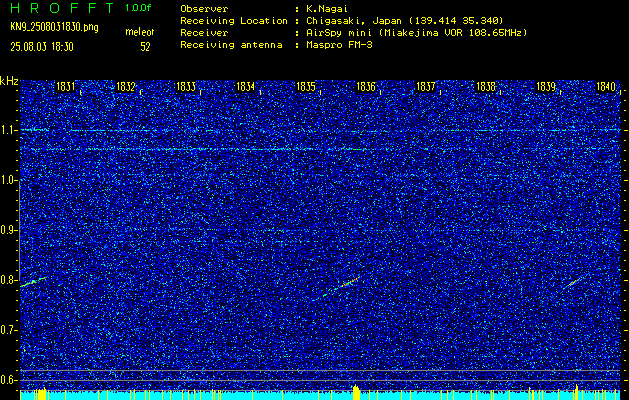Image resolution: width=629 pixels, height=400 pixels.
Task: Click the 1.1 kHz axis label
Action: [x=8, y=130]
